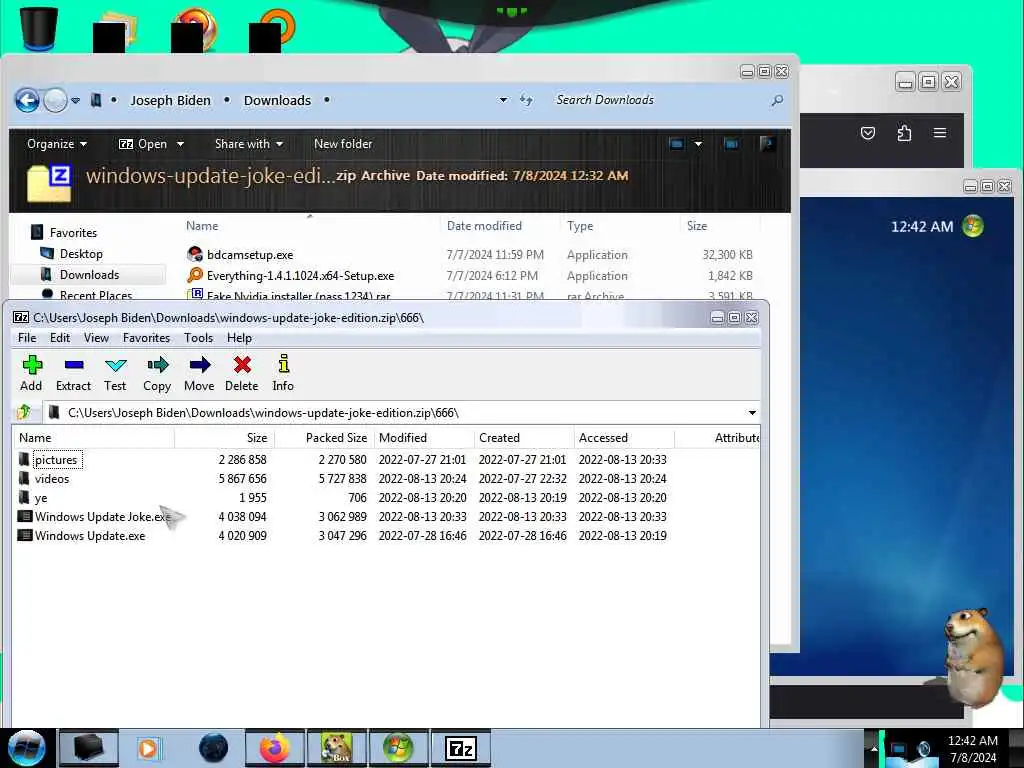Click Explorer change view icon
The width and height of the screenshot is (1024, 768).
[677, 143]
